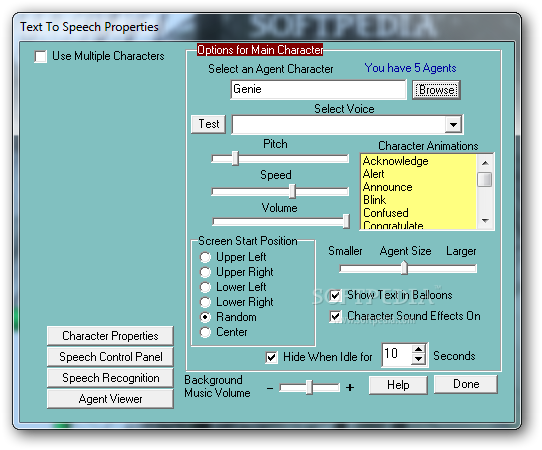542x450 pixels.
Task: Click the plus sign for music volume
Action: click(350, 388)
